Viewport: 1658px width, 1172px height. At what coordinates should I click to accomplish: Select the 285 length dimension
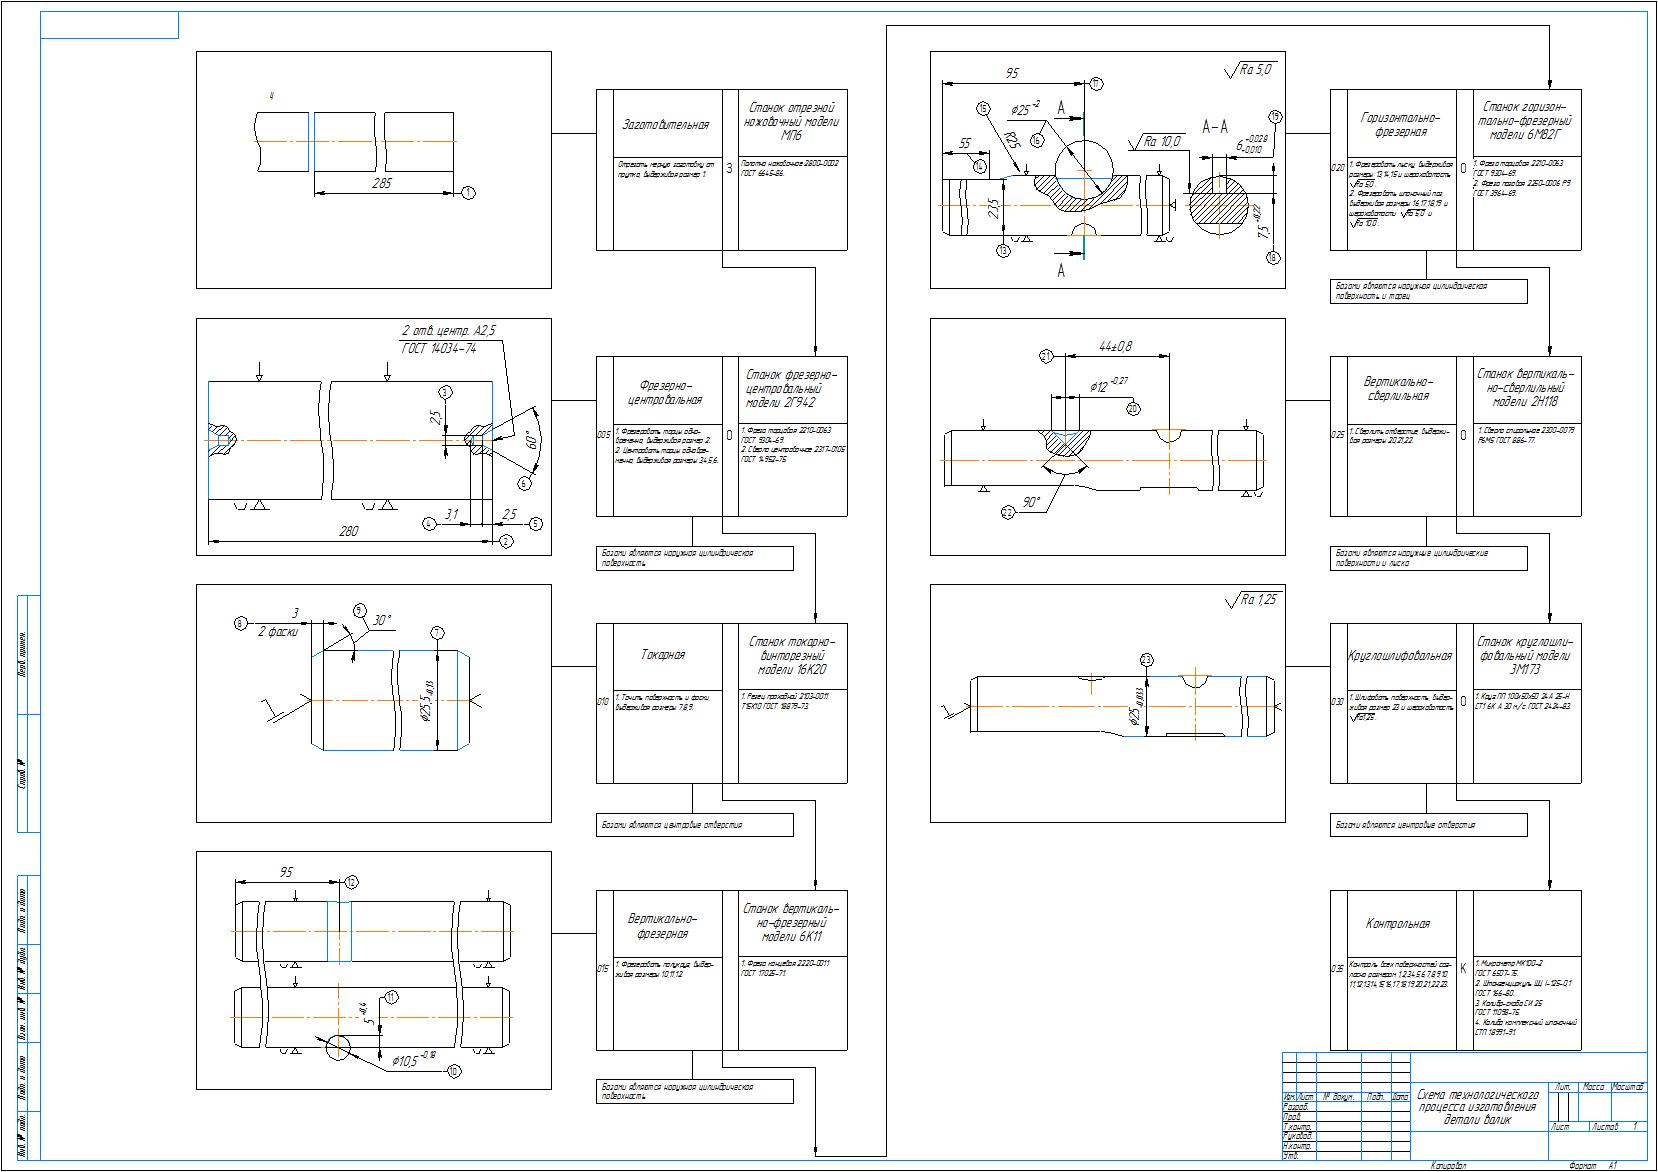click(x=381, y=183)
